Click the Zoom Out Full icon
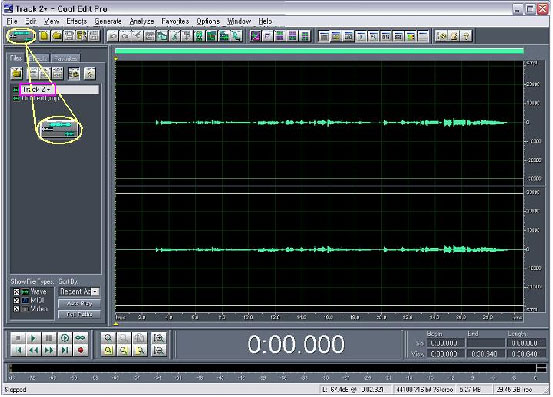 [x=139, y=338]
